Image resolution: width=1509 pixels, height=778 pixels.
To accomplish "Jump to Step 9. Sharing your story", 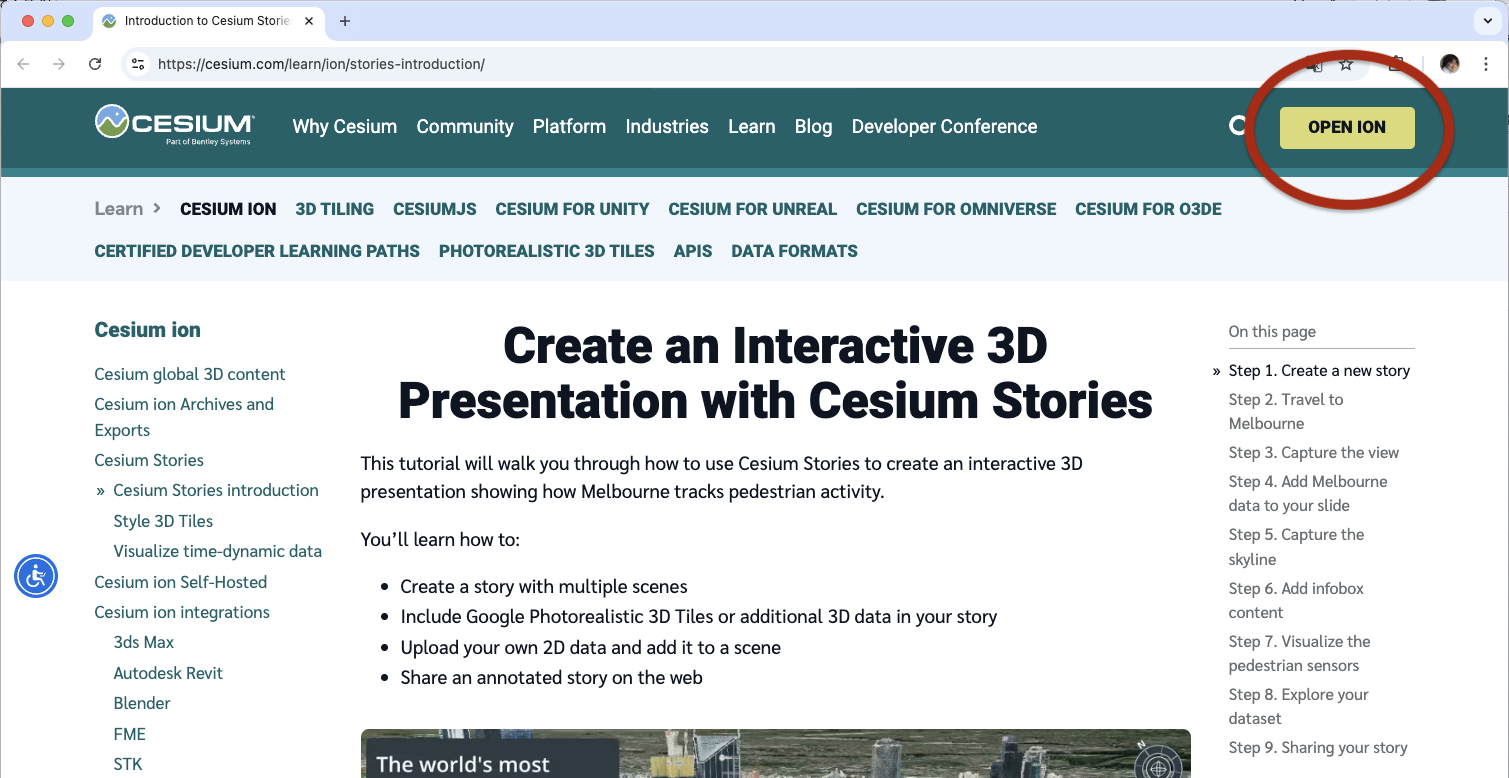I will coord(1318,747).
